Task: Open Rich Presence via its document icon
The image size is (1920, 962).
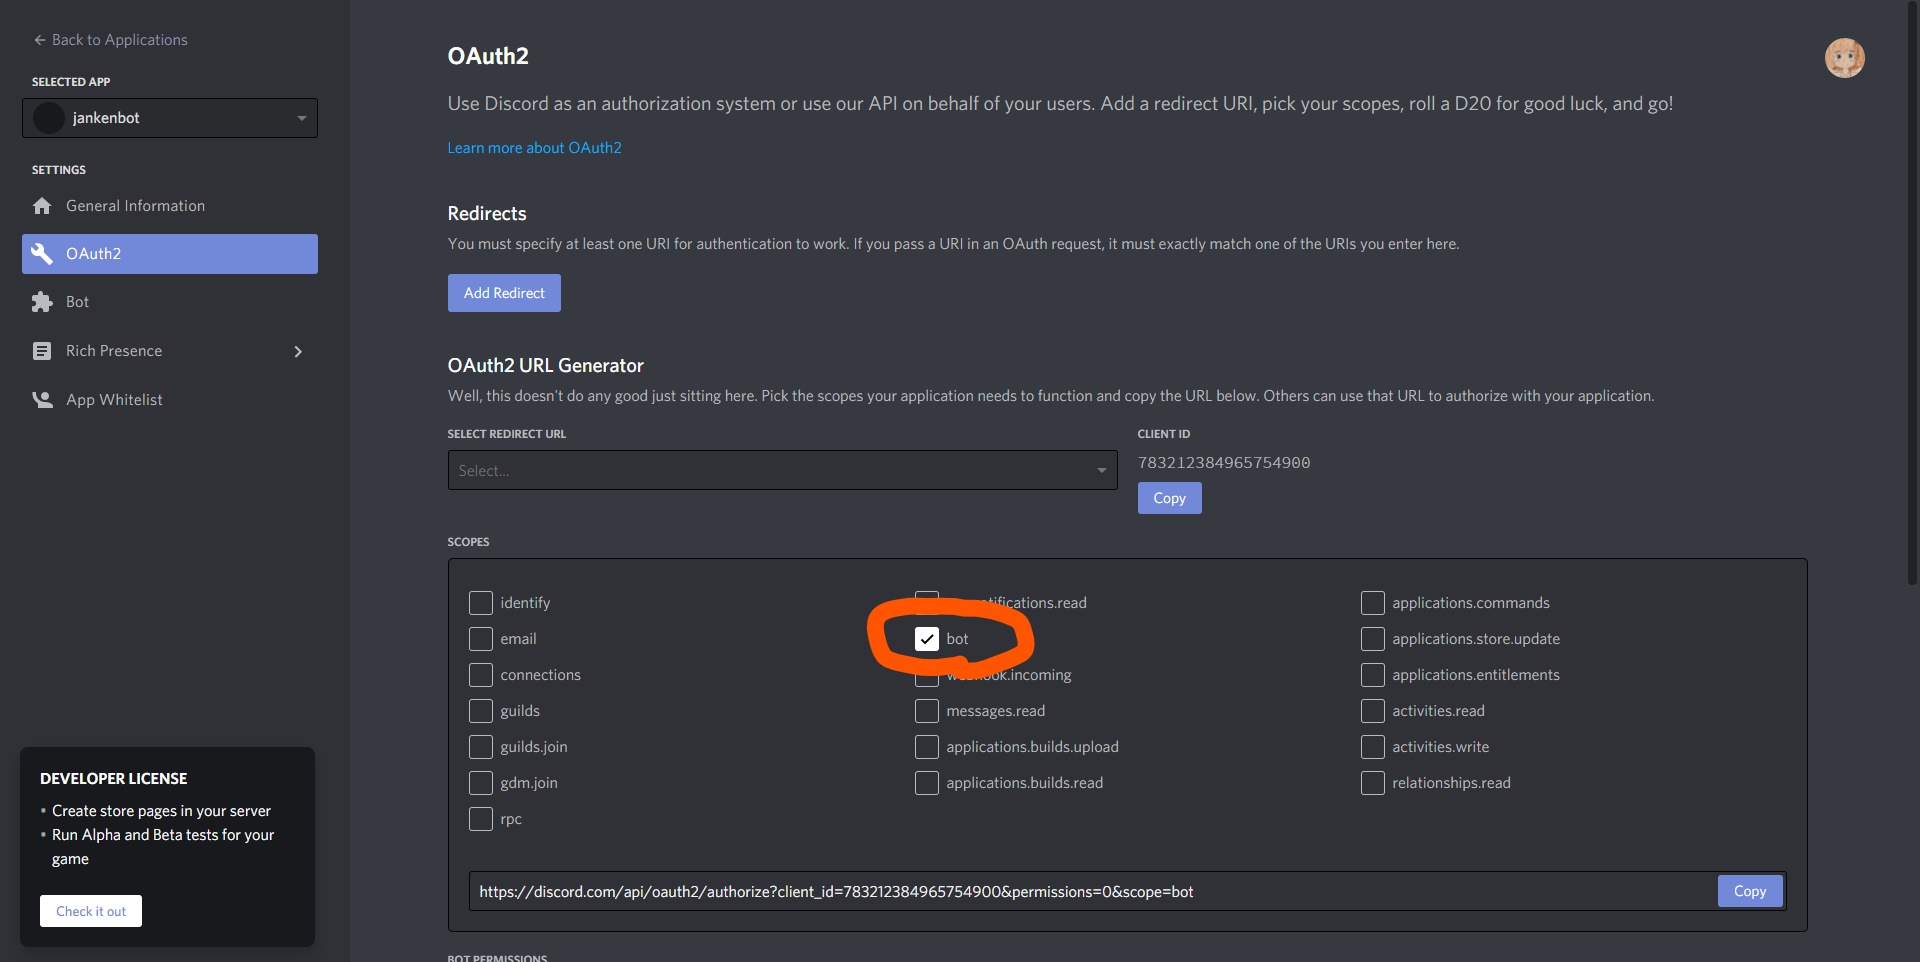Action: tap(41, 351)
